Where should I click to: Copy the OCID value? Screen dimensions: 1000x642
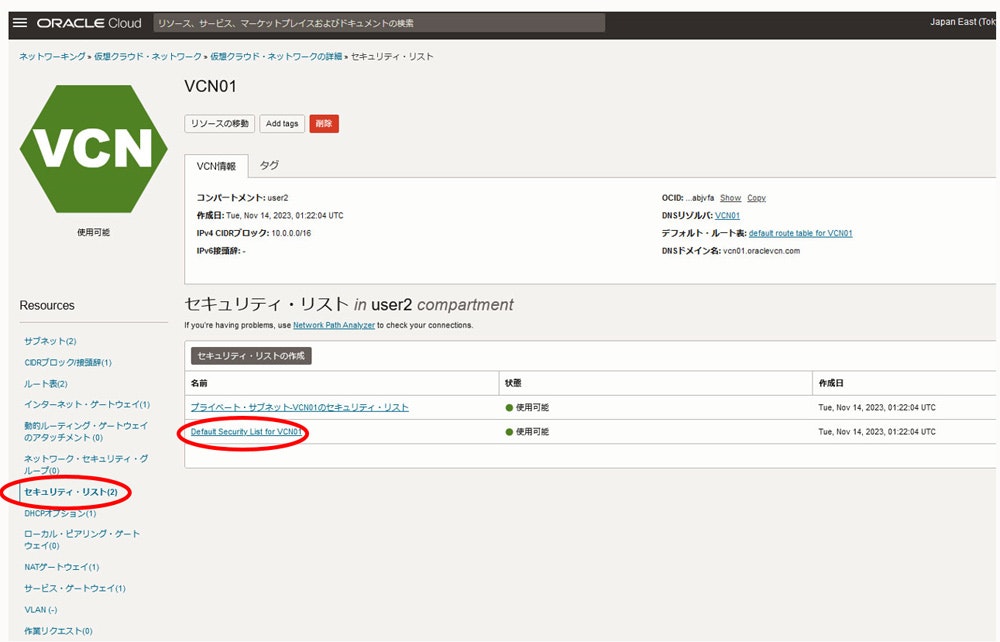756,198
